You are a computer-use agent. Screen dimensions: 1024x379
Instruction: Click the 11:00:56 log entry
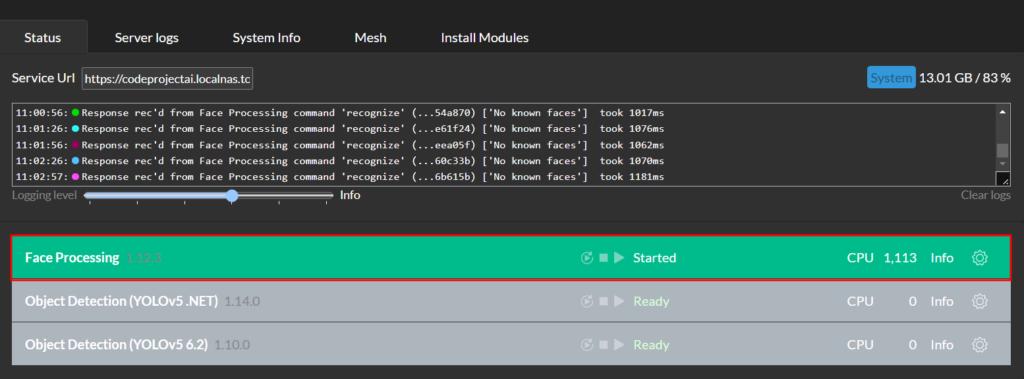(340, 112)
